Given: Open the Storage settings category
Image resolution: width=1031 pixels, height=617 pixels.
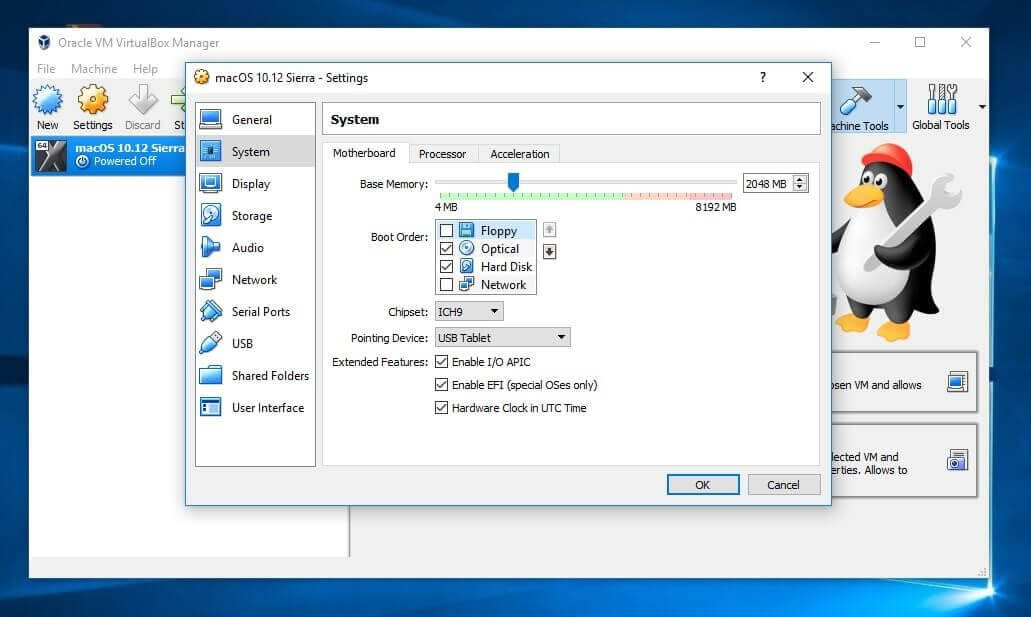Looking at the screenshot, I should click(x=255, y=216).
